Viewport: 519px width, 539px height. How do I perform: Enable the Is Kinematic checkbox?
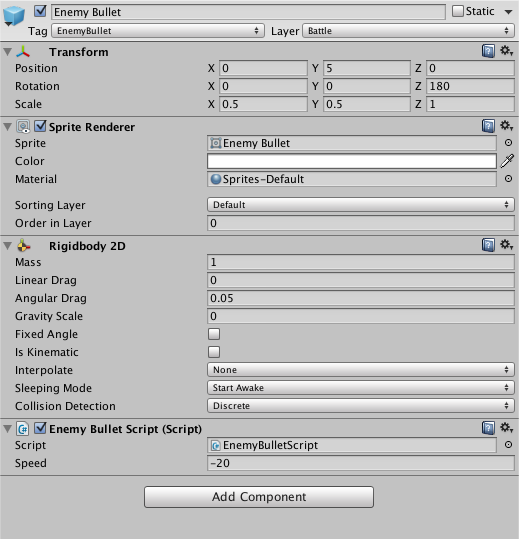pos(214,352)
